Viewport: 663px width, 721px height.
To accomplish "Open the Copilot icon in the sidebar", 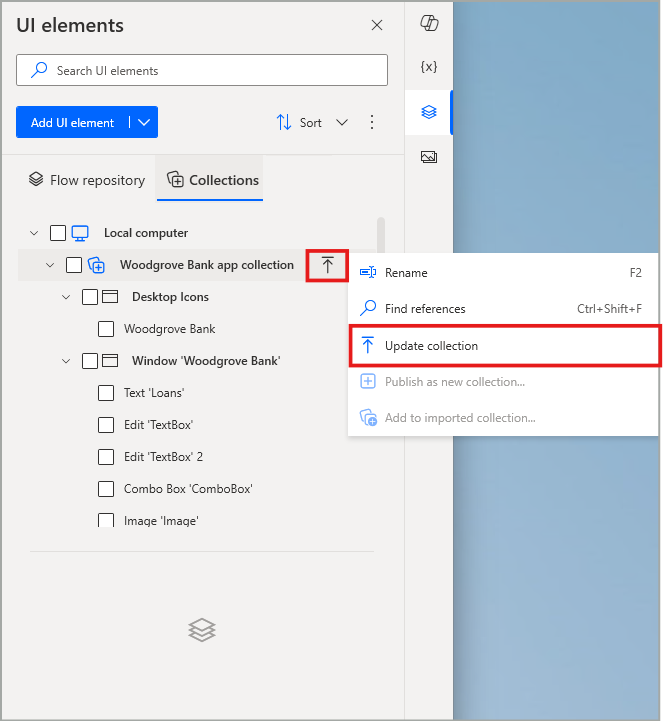I will point(429,23).
